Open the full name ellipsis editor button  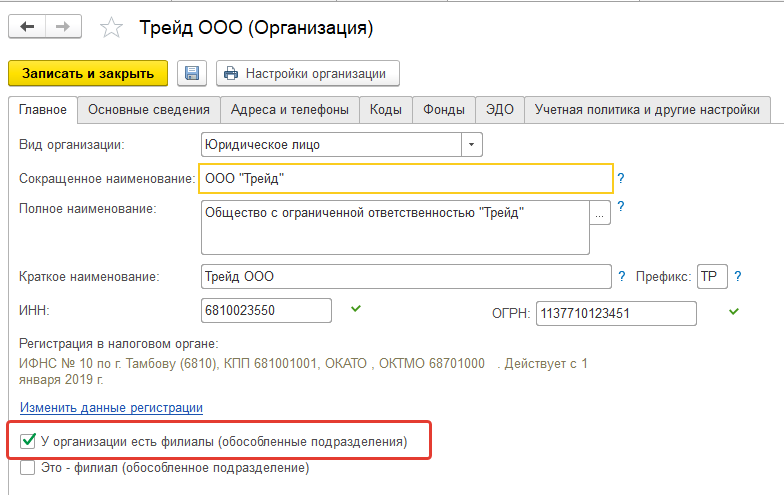click(600, 213)
